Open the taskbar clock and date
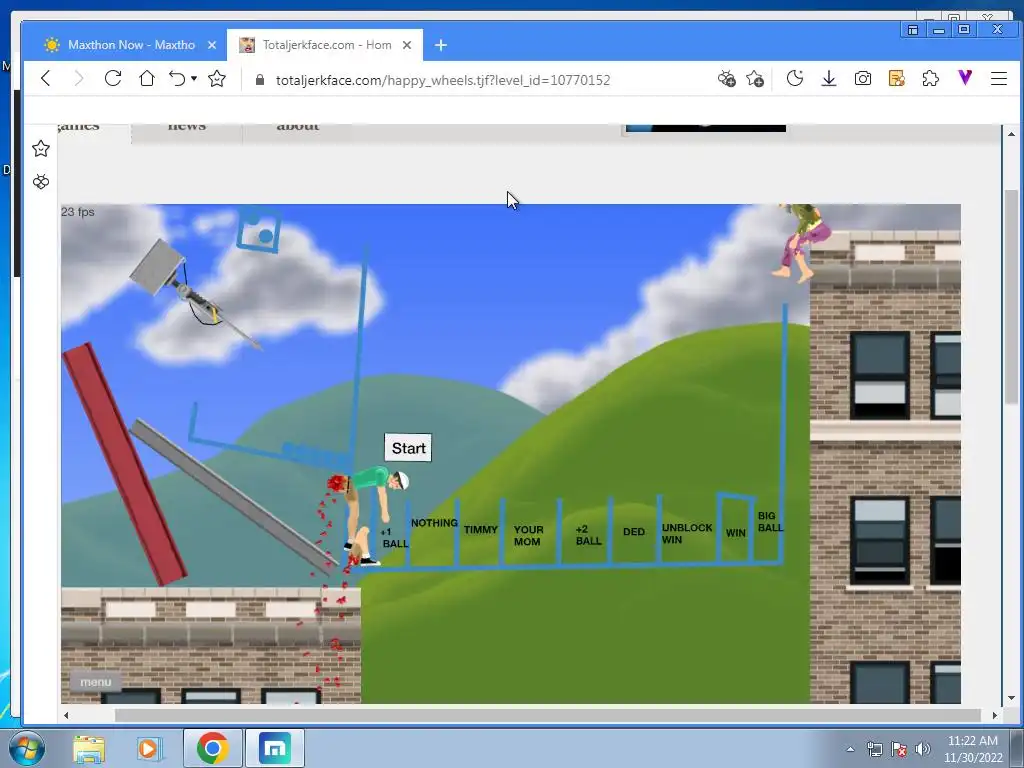The height and width of the screenshot is (768, 1024). pos(972,749)
